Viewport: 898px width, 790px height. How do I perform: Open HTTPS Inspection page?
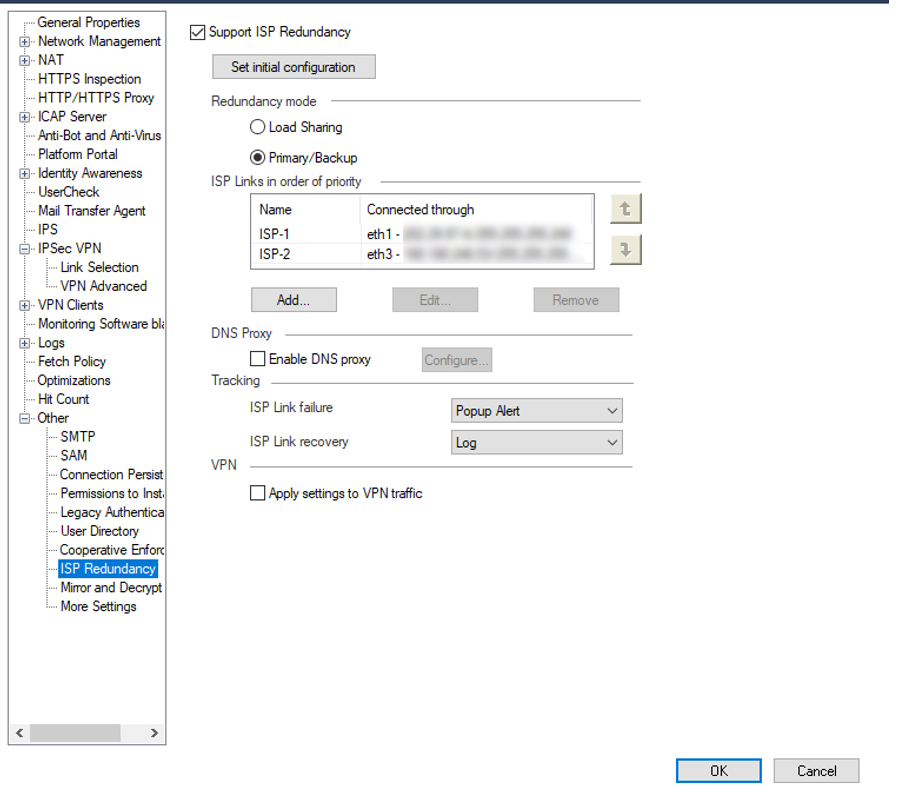click(89, 79)
